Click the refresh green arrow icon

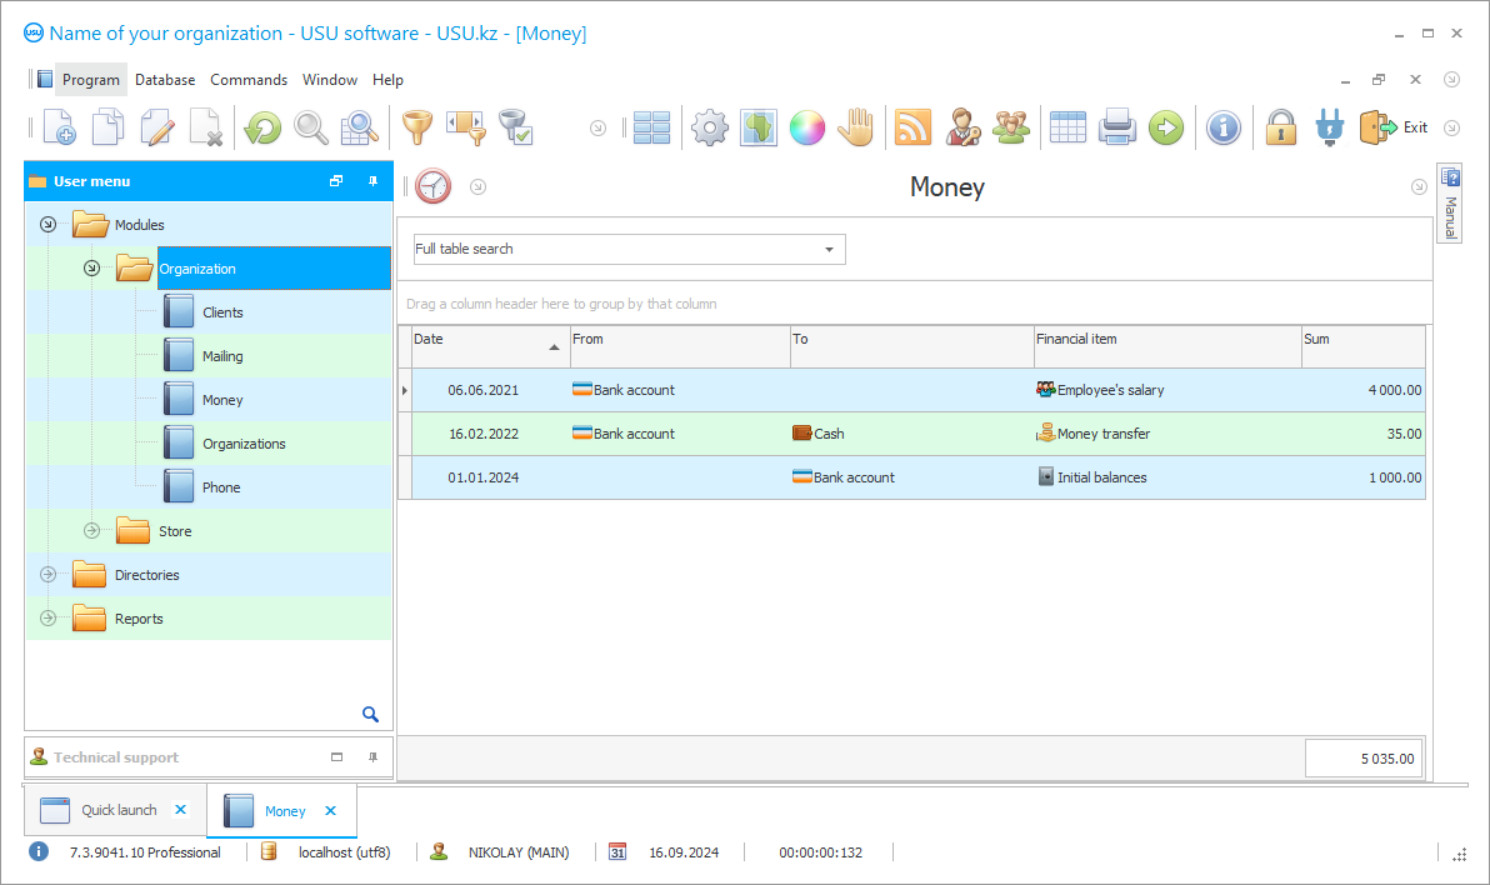coord(262,127)
